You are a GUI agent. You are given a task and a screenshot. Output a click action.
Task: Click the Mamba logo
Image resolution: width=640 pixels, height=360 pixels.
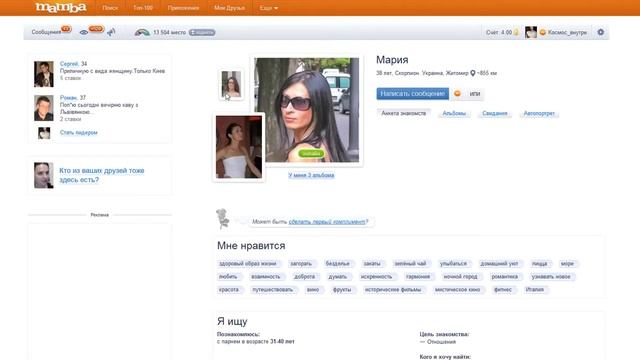(61, 7)
